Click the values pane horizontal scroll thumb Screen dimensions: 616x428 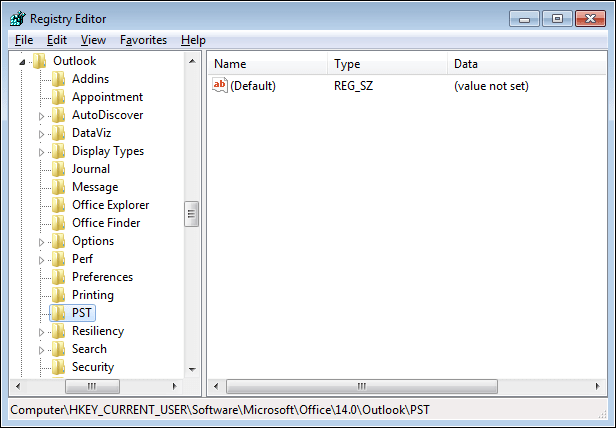coord(362,386)
